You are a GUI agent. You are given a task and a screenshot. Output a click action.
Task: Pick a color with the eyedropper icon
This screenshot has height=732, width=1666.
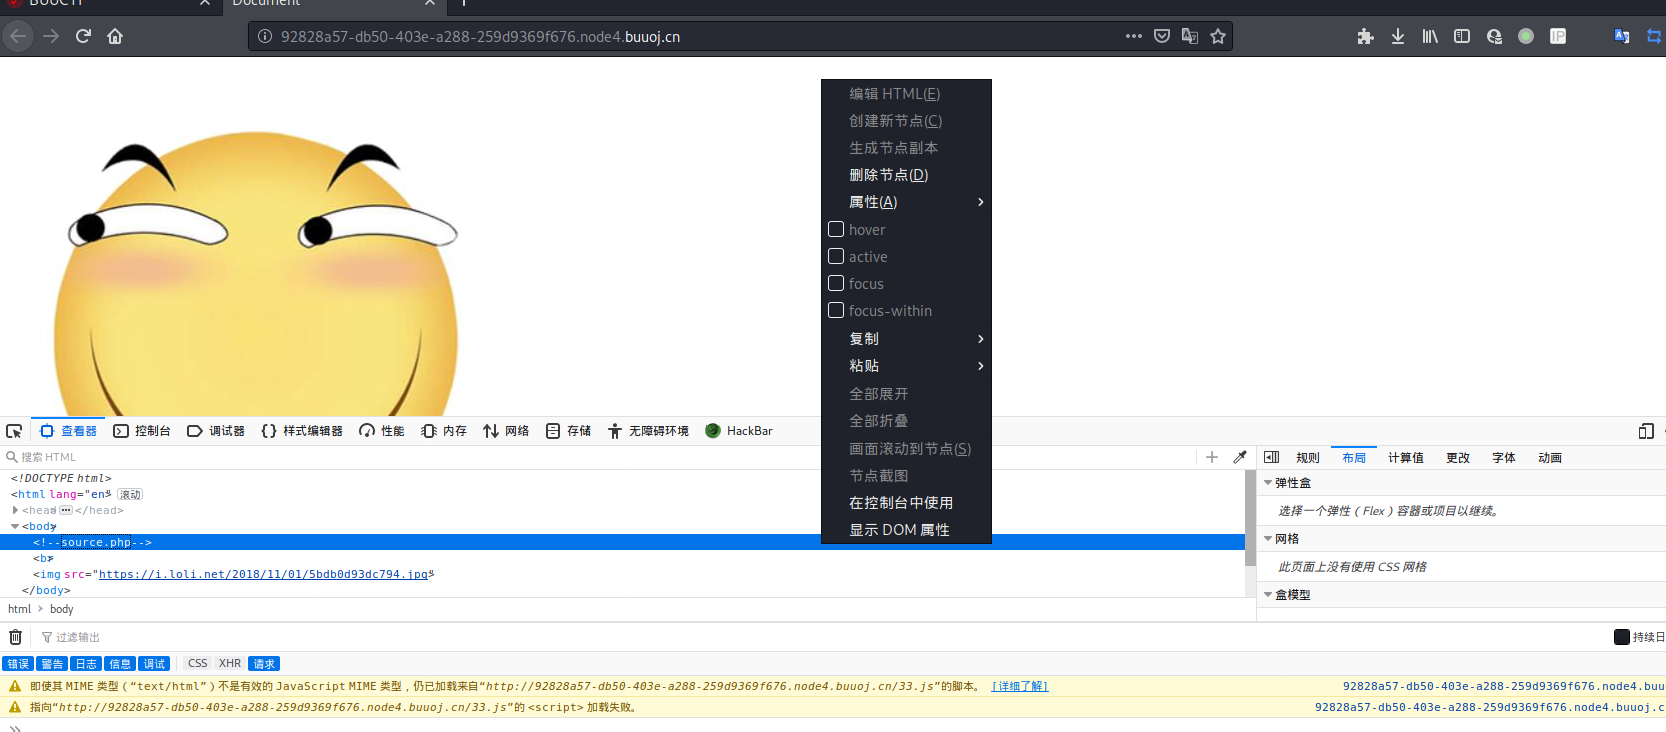1240,457
